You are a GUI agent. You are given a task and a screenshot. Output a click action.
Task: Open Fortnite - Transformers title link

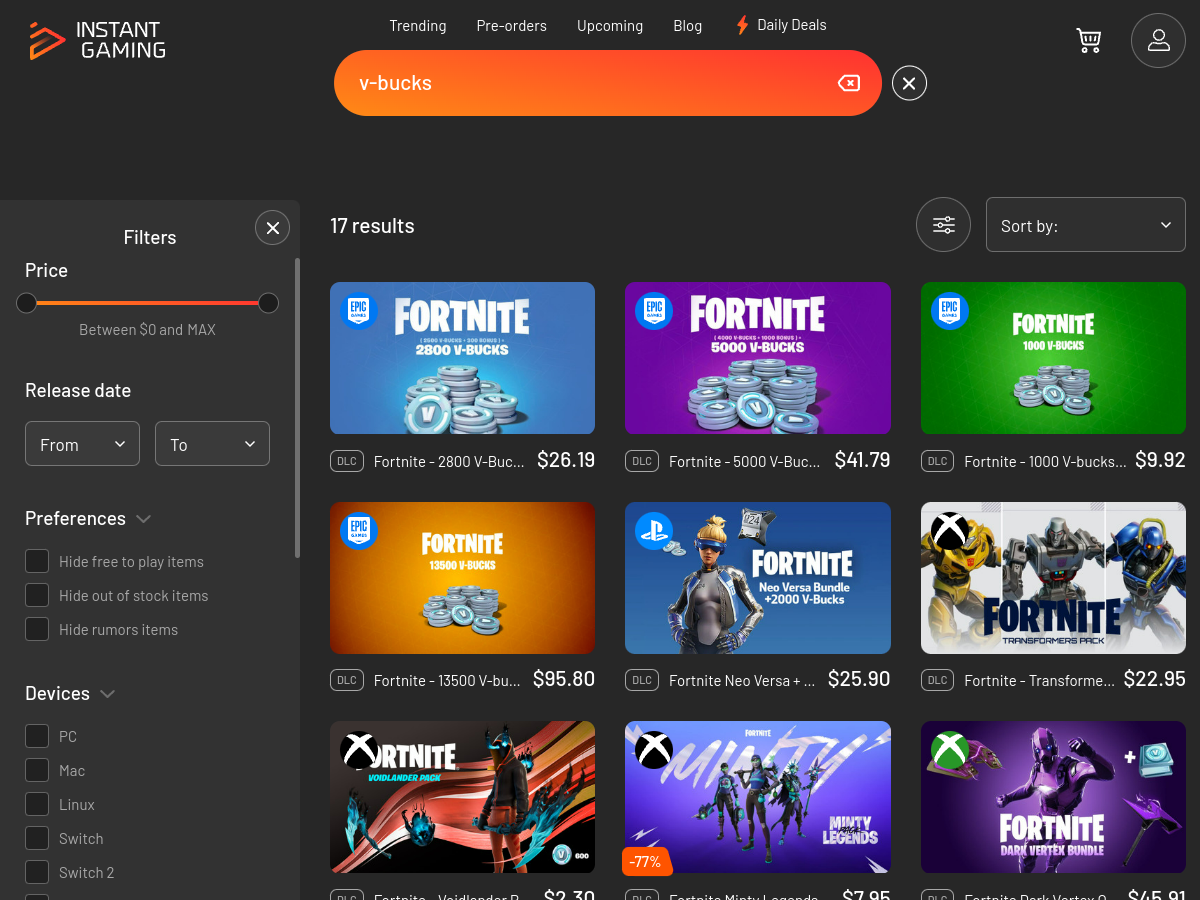click(1040, 681)
